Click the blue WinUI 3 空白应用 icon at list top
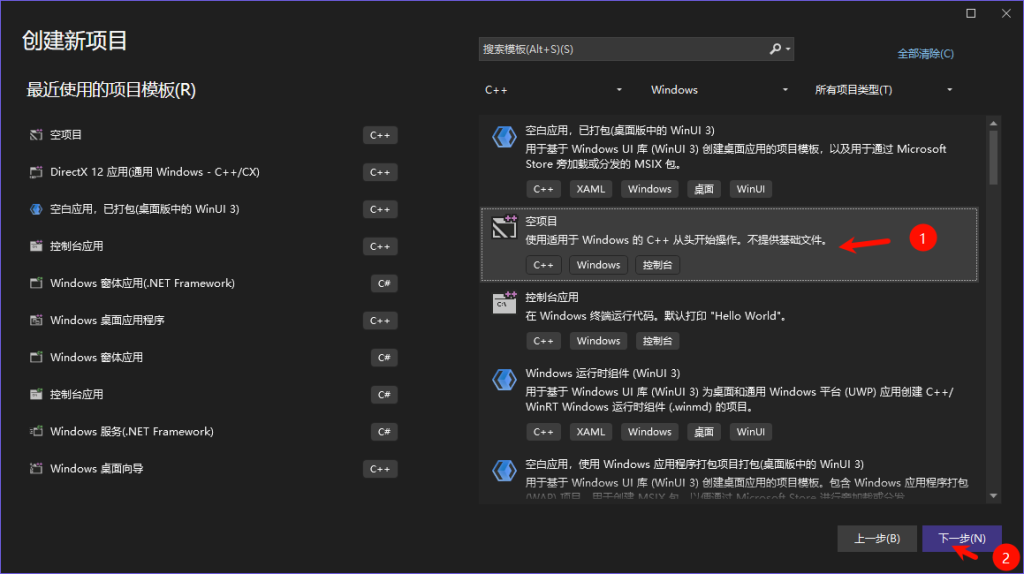This screenshot has width=1024, height=574. [x=504, y=138]
